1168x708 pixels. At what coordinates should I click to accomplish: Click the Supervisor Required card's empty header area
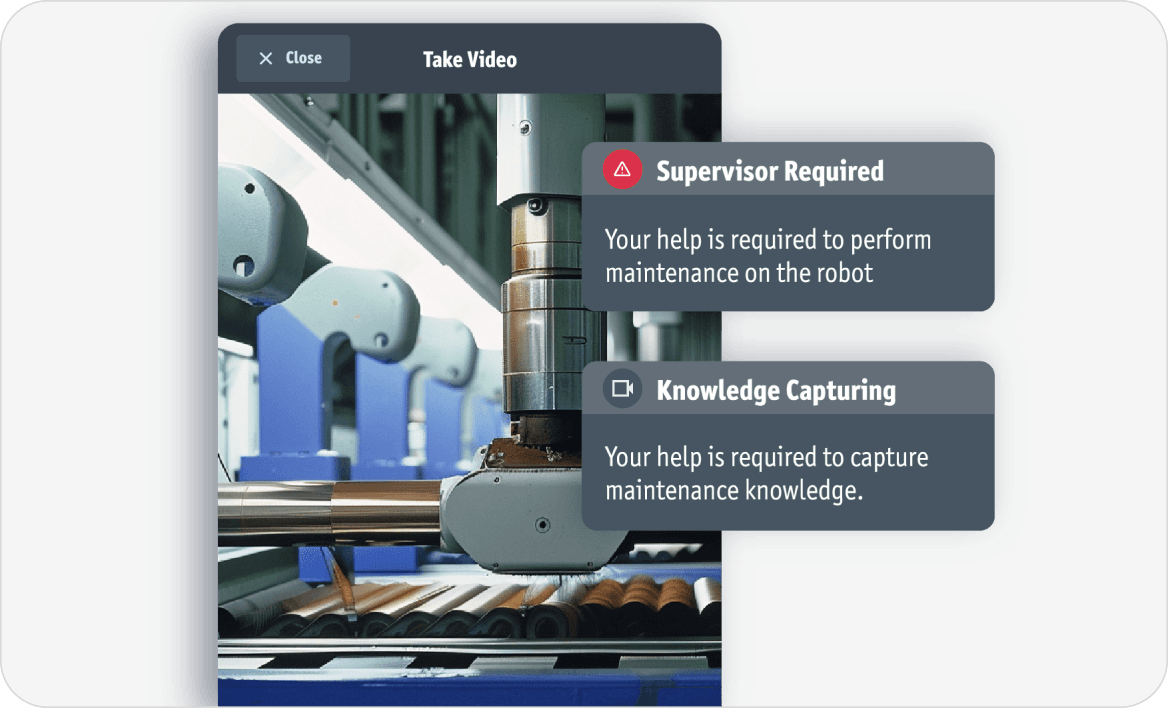point(940,171)
